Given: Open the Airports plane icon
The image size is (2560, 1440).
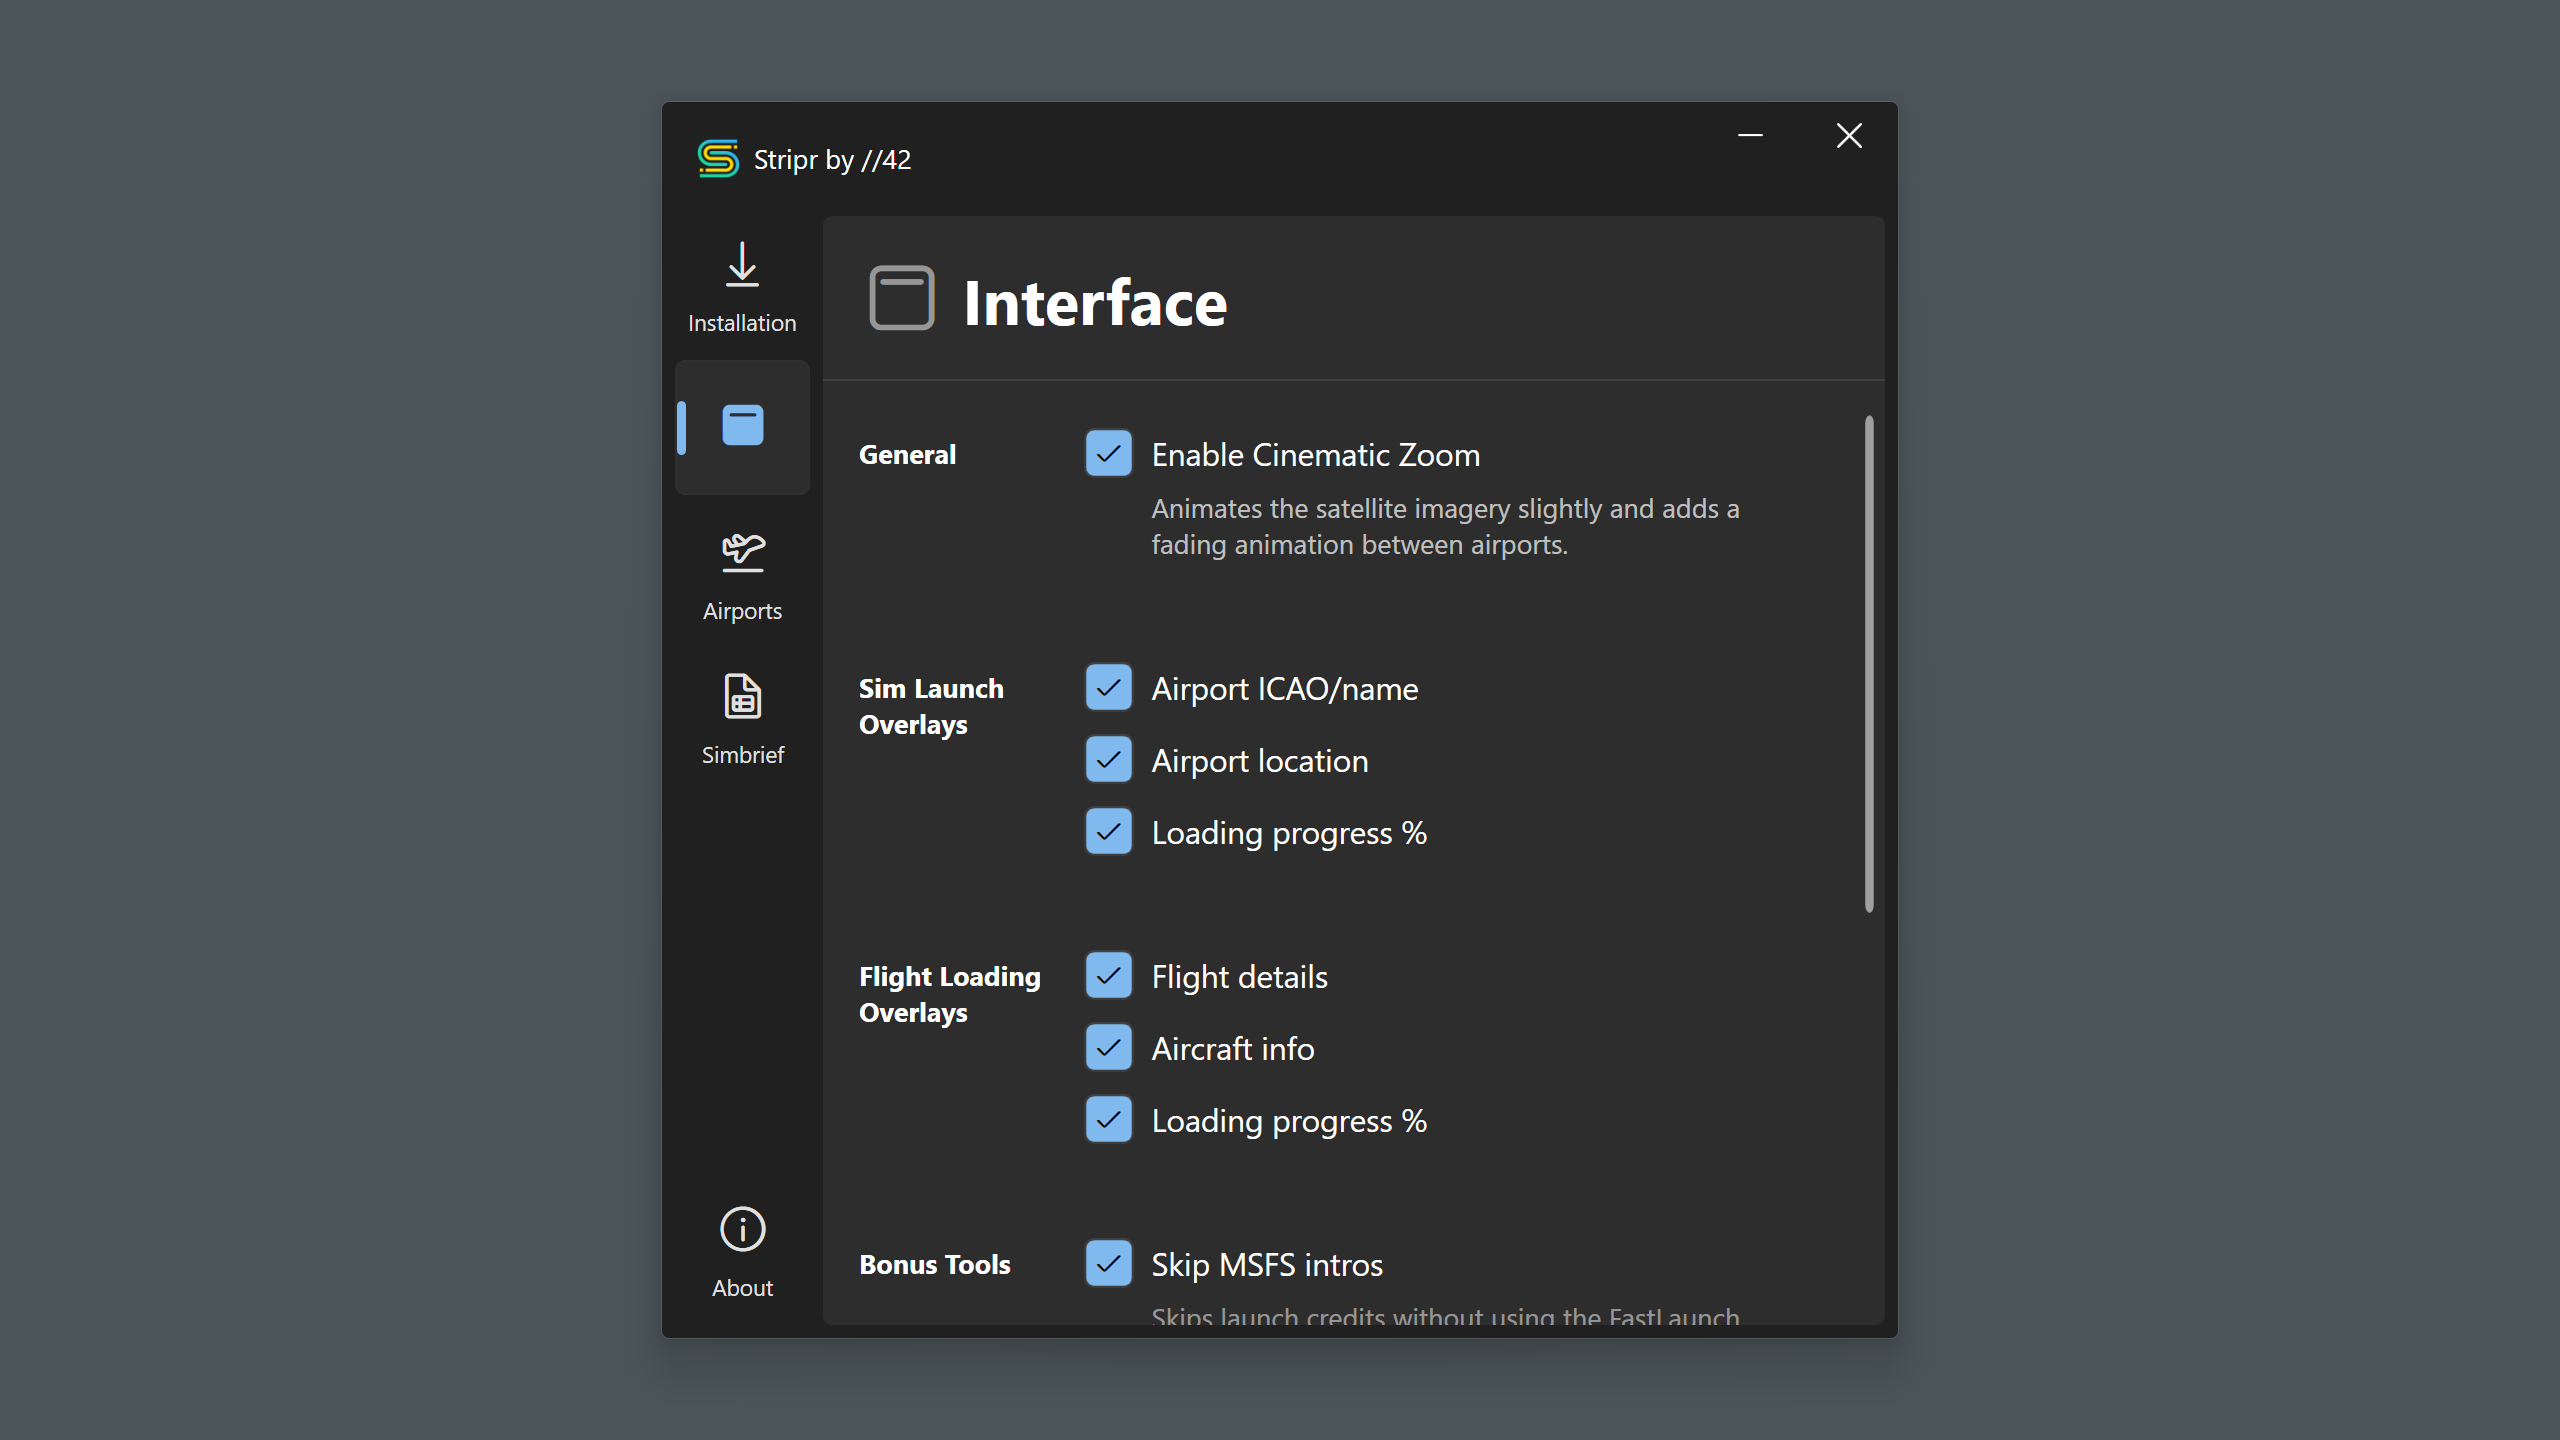Looking at the screenshot, I should pos(742,552).
